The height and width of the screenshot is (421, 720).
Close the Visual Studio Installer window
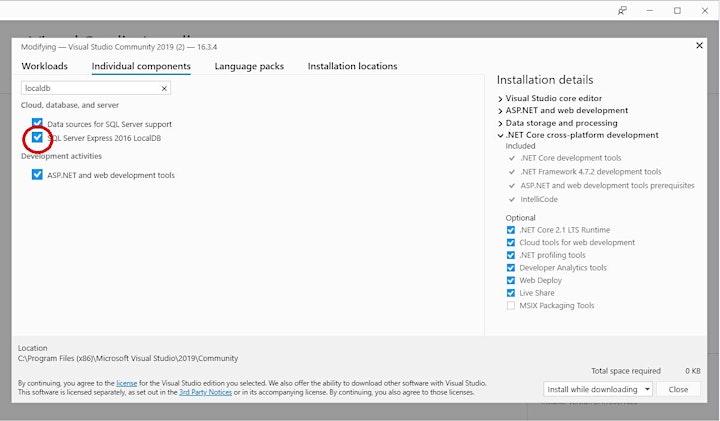point(704,11)
